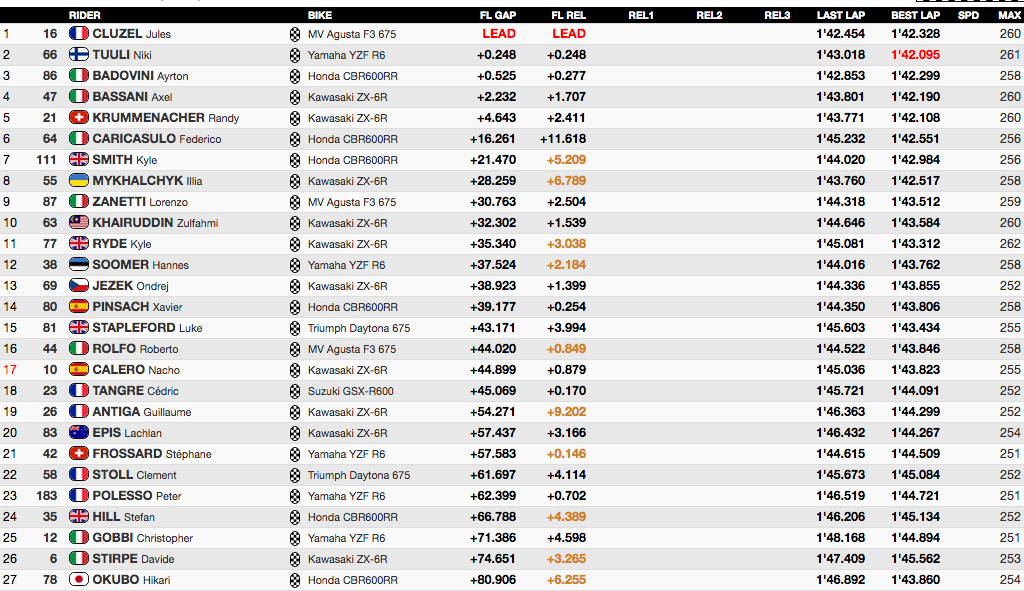Image resolution: width=1024 pixels, height=591 pixels.
Task: Click the FL REL column header
Action: point(568,14)
